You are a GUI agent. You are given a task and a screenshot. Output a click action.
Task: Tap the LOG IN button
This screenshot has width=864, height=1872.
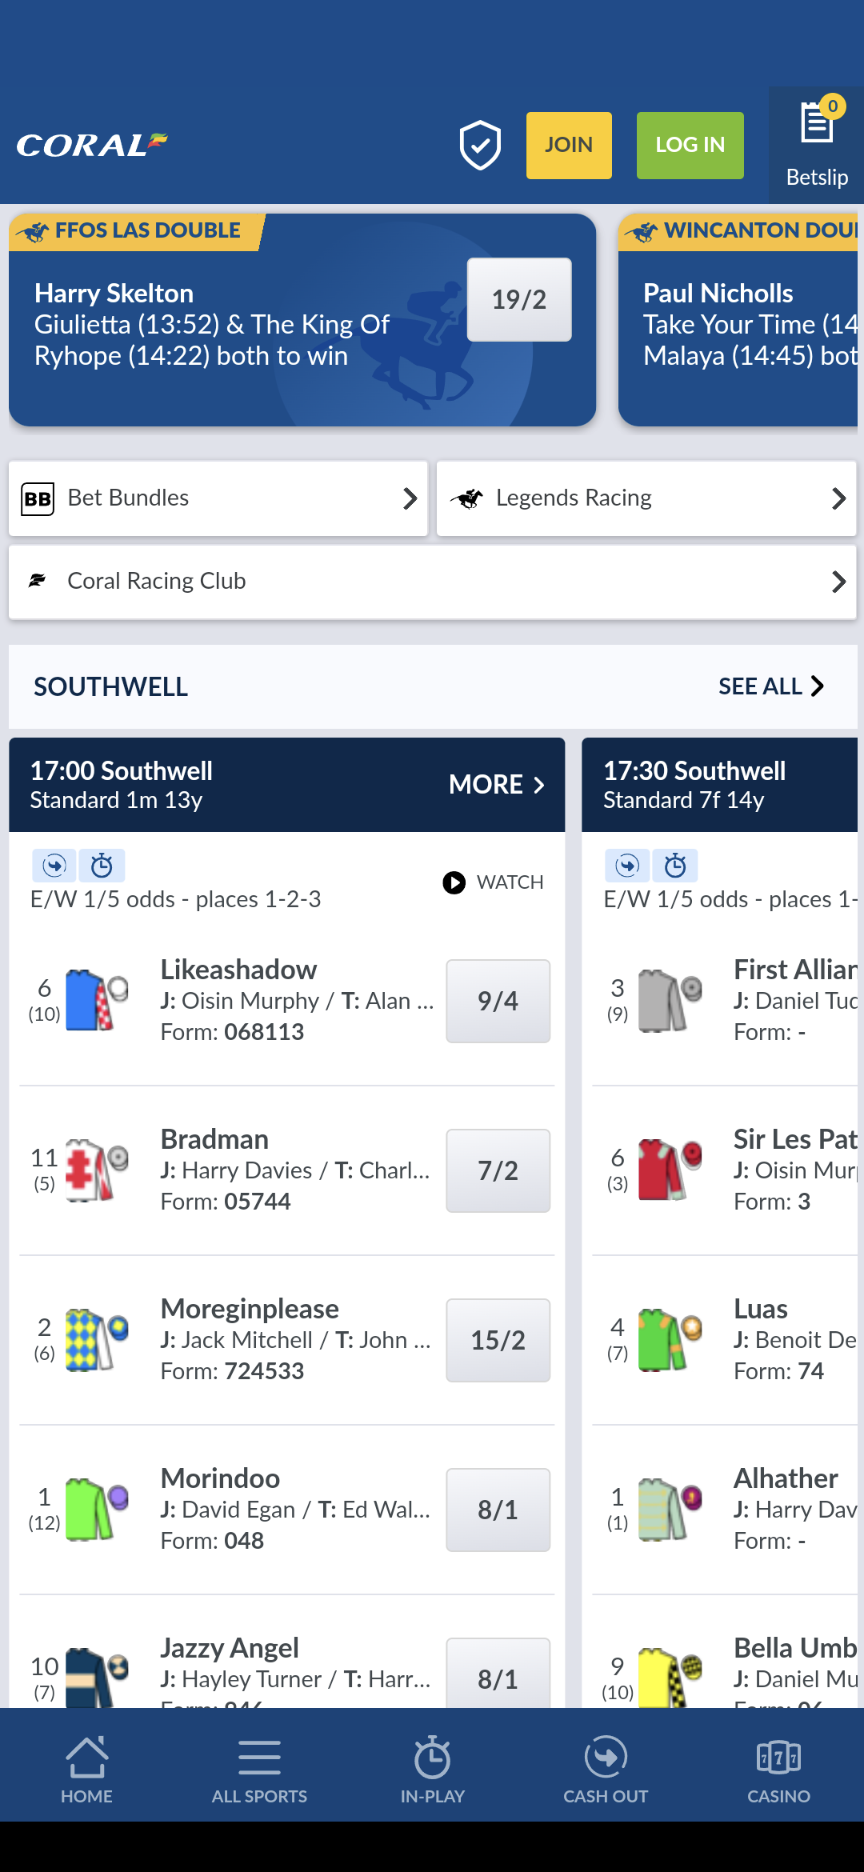(x=689, y=144)
